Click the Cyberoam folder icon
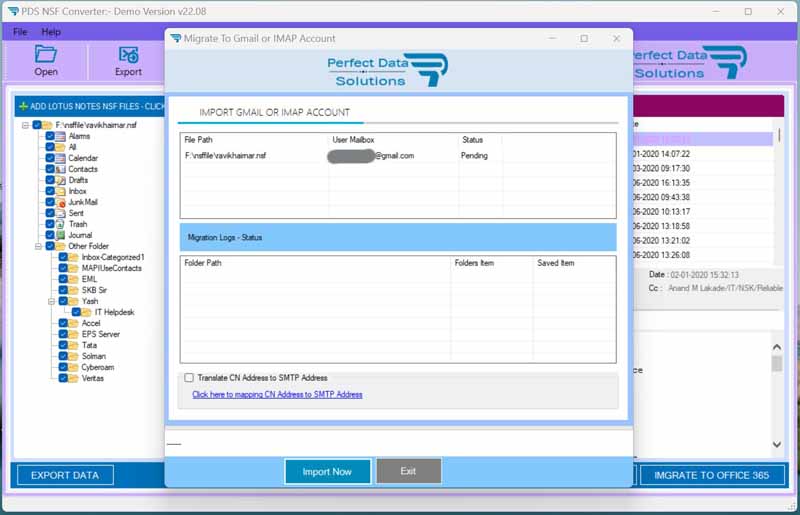Viewport: 800px width, 515px height. pyautogui.click(x=74, y=367)
